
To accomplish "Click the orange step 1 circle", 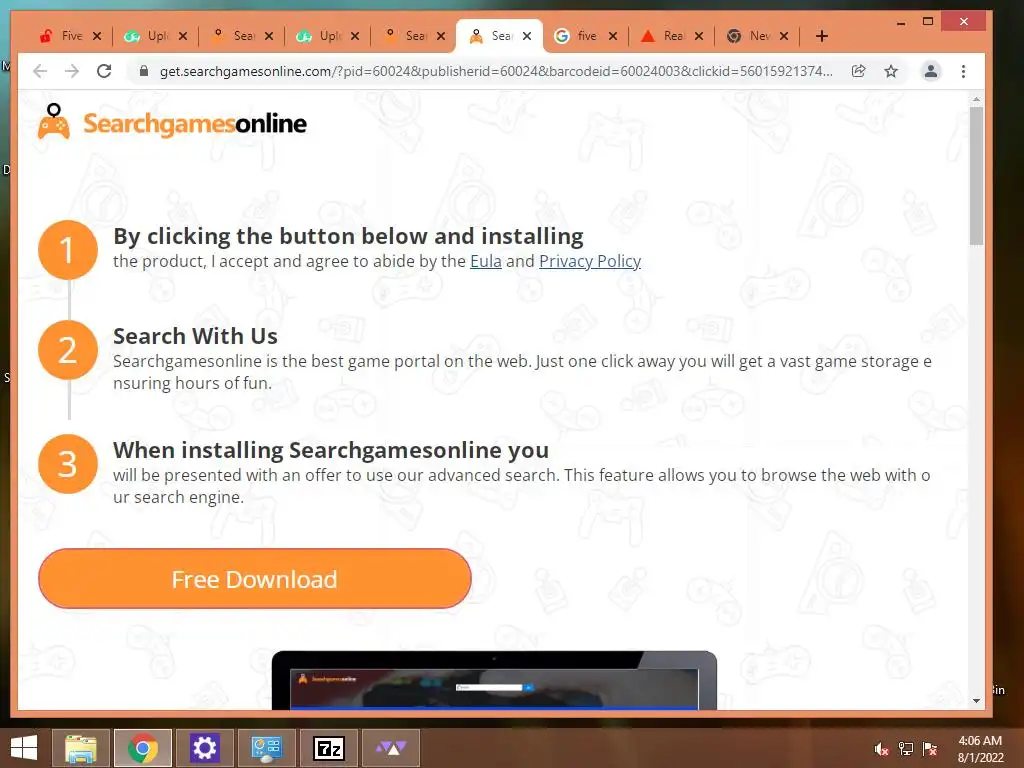I will click(x=68, y=250).
